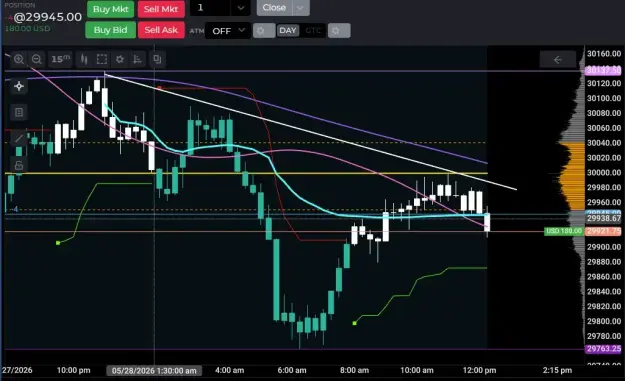Activate the crosshair cursor tool
The height and width of the screenshot is (381, 625).
click(x=19, y=86)
